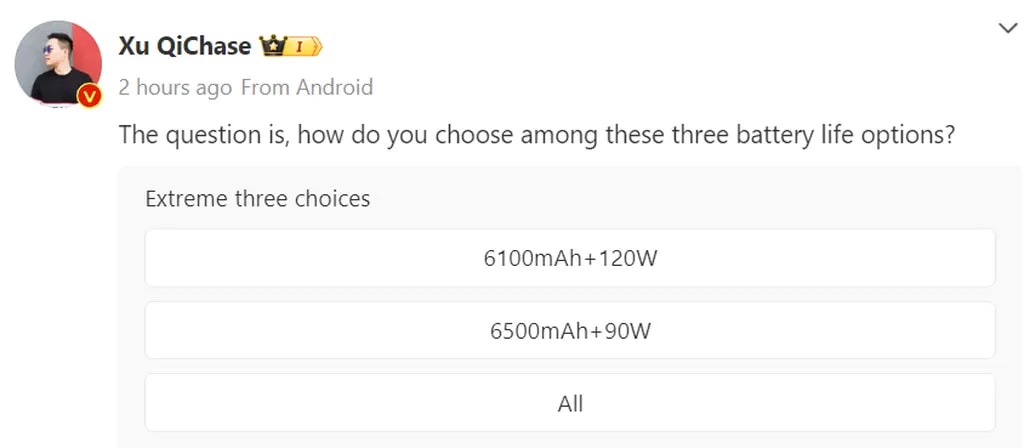
Task: Open the post options chevron menu
Action: pyautogui.click(x=1007, y=28)
